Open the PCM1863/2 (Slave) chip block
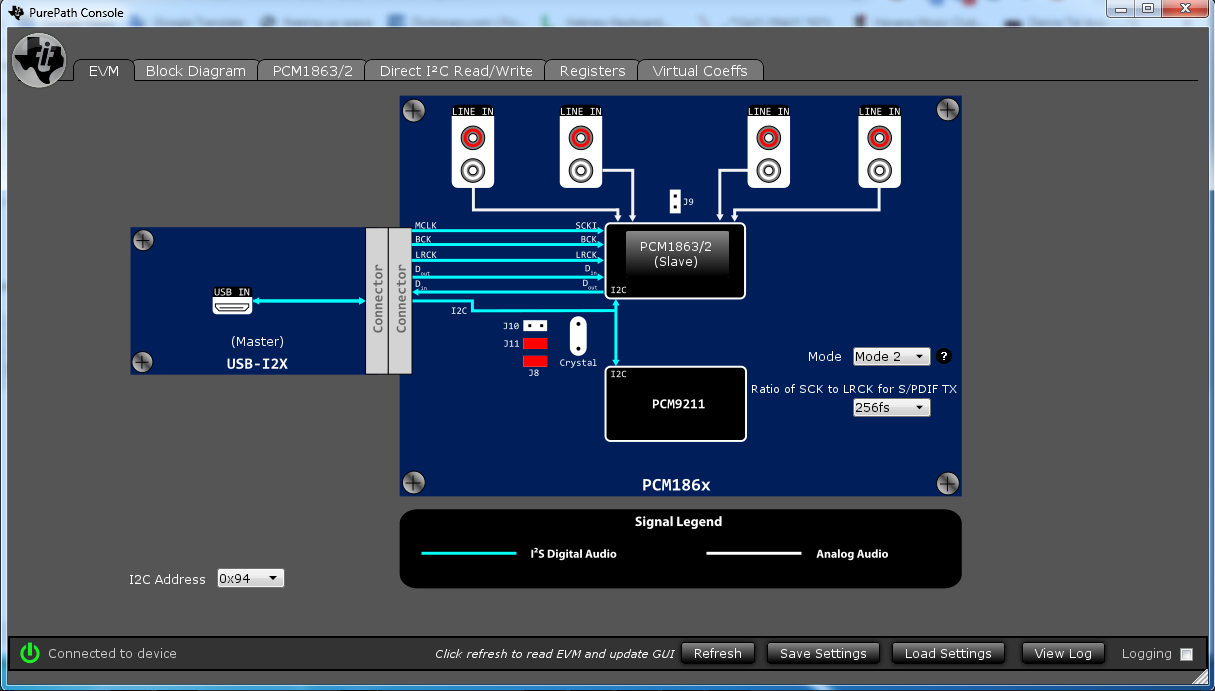 point(675,261)
